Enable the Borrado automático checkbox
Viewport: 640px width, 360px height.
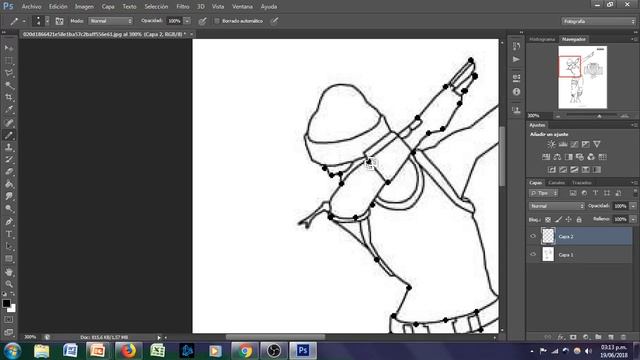217,21
